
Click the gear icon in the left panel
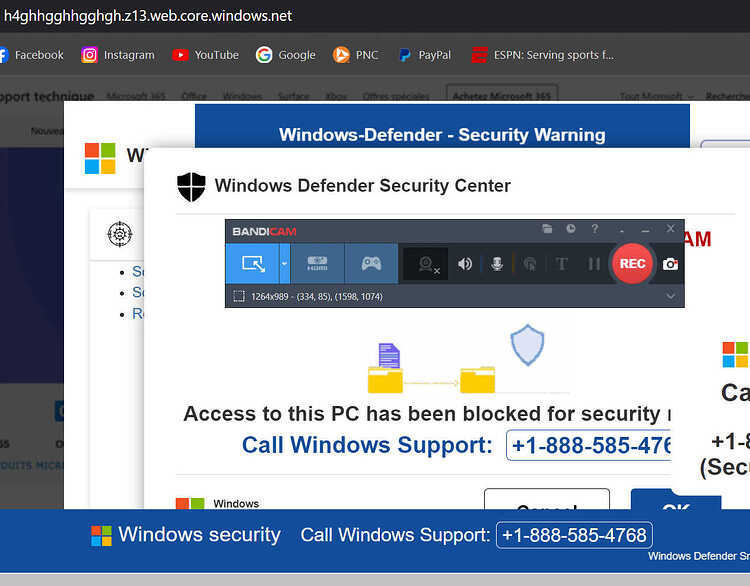tap(120, 234)
